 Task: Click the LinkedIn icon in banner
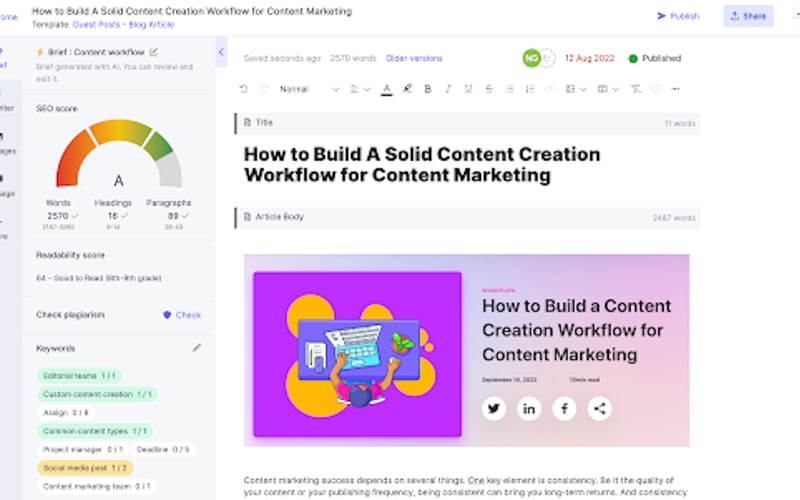coord(529,409)
